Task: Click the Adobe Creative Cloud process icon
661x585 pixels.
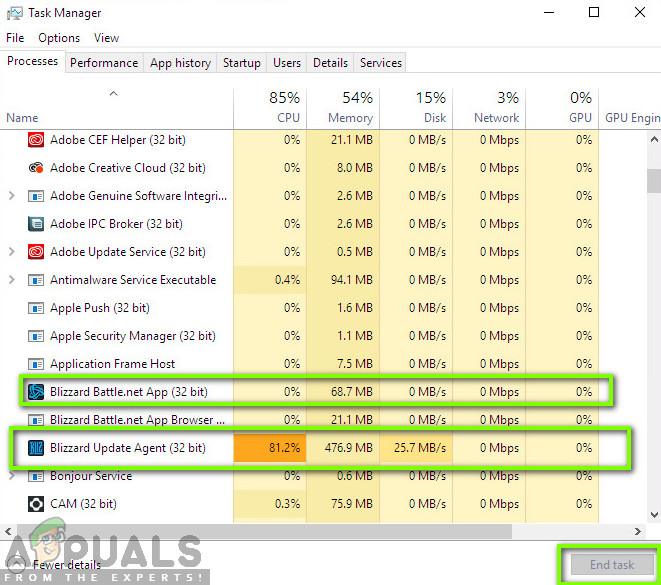Action: pos(36,168)
